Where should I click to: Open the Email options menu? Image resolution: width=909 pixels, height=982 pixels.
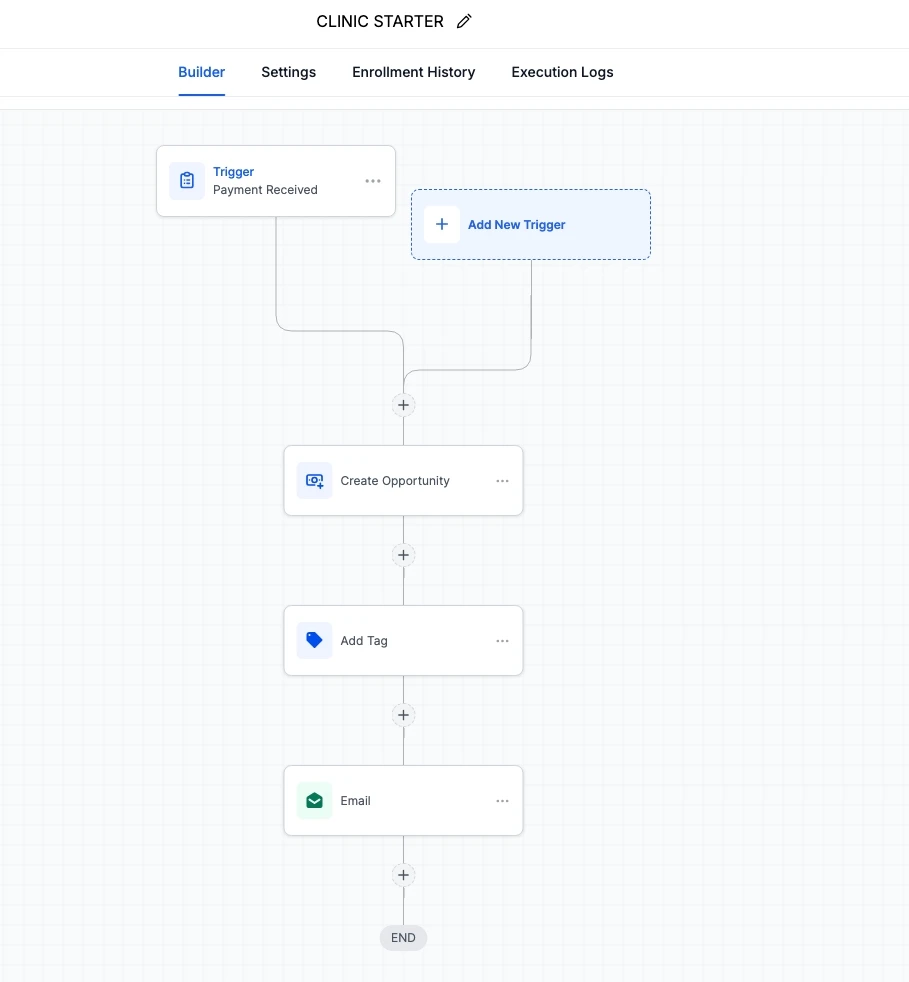tap(502, 801)
